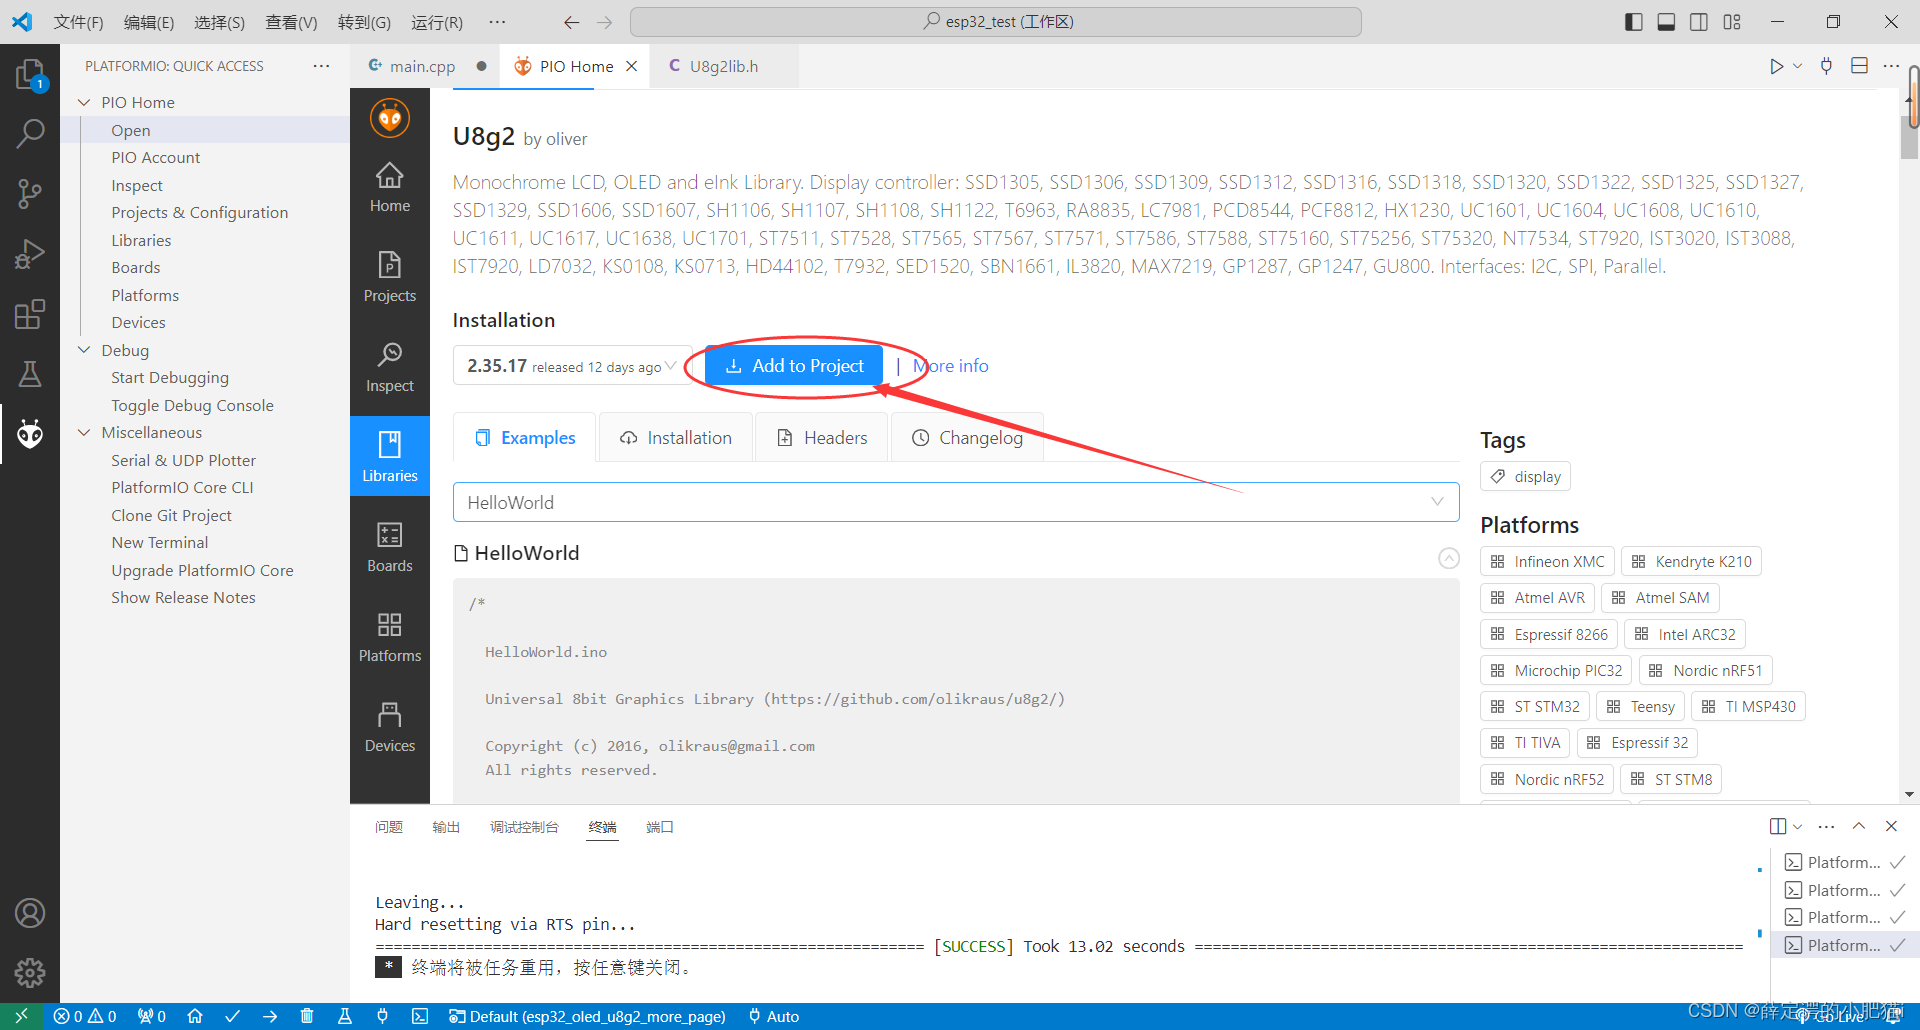Open the Search view in the activity bar
The width and height of the screenshot is (1920, 1030).
30,132
